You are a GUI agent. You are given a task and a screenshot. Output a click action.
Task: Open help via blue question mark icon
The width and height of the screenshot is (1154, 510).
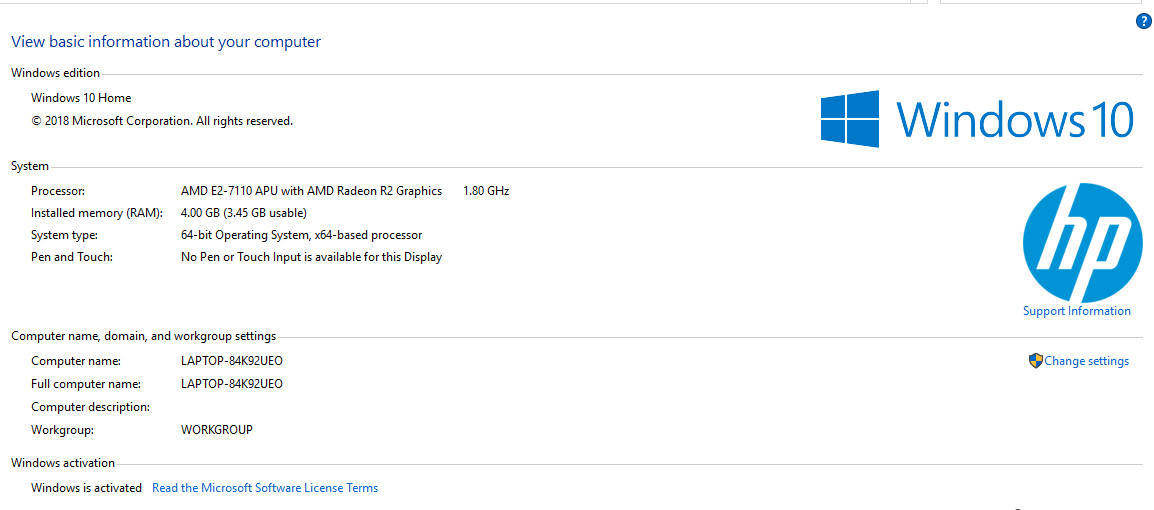[1143, 22]
